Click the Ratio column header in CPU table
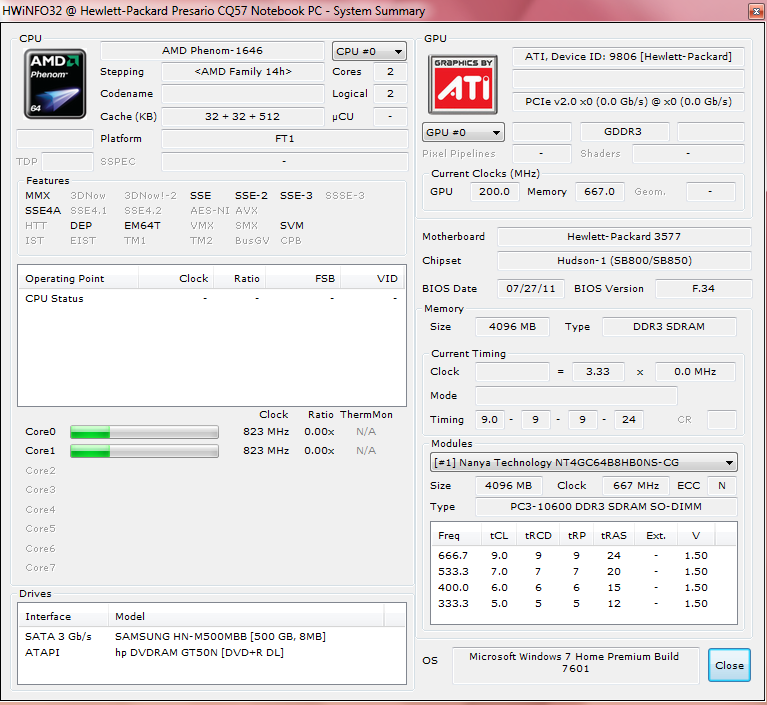 [x=240, y=278]
